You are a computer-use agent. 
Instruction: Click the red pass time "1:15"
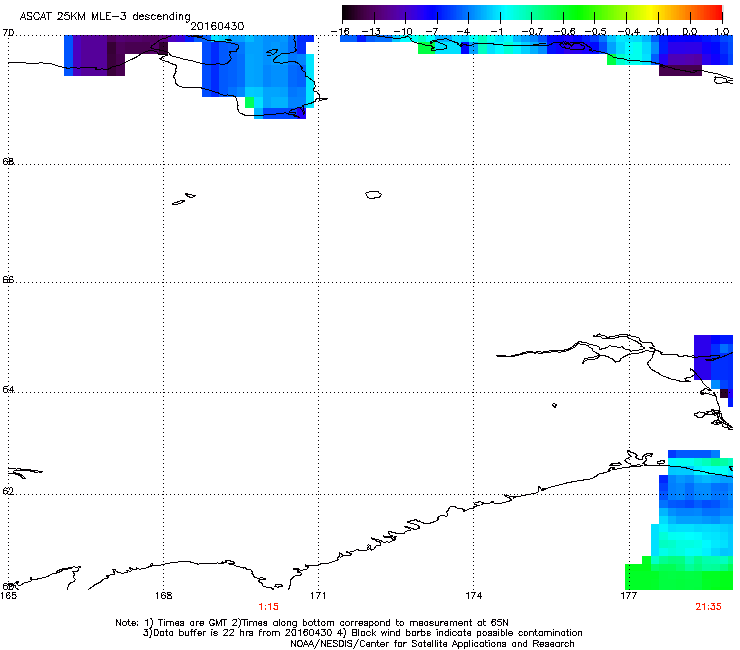pyautogui.click(x=268, y=607)
